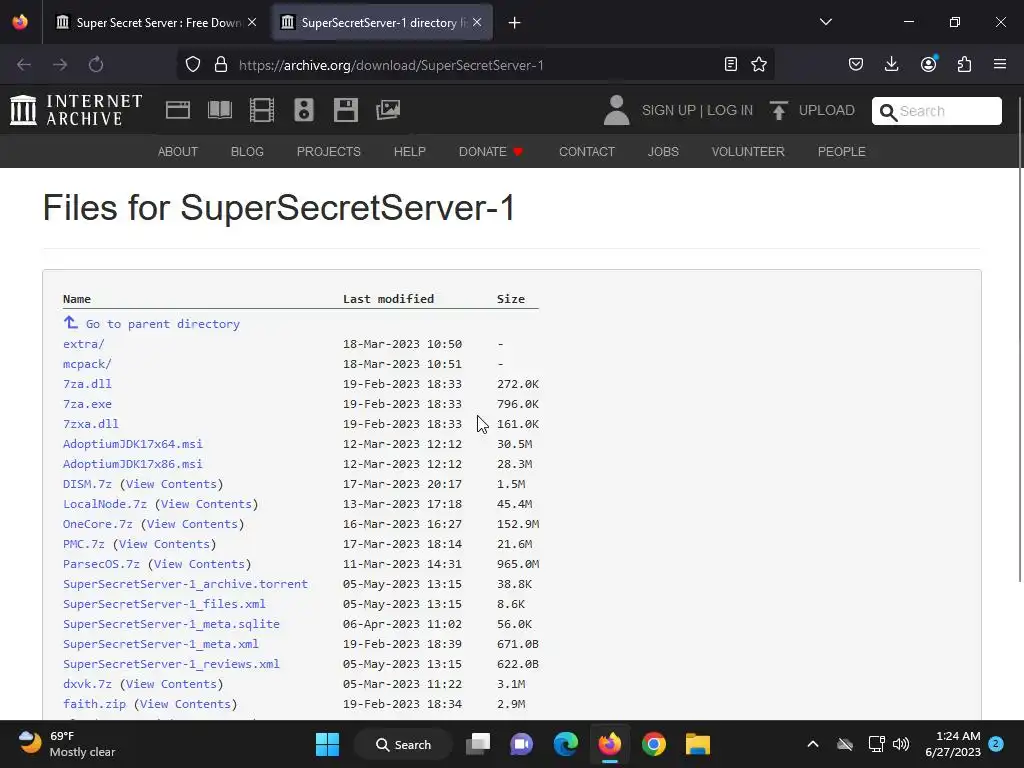The height and width of the screenshot is (768, 1024).
Task: Download 7za.exe file
Action: tap(87, 404)
